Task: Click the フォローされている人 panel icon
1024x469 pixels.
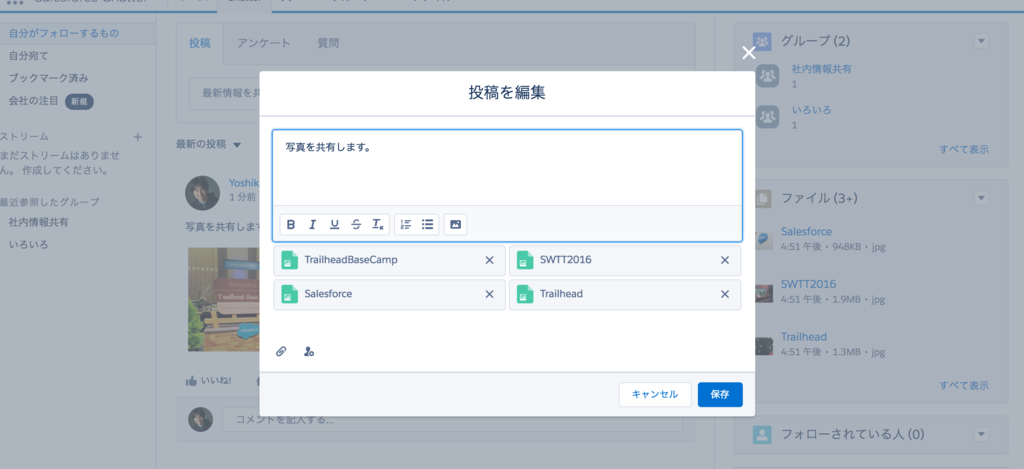Action: (x=762, y=434)
